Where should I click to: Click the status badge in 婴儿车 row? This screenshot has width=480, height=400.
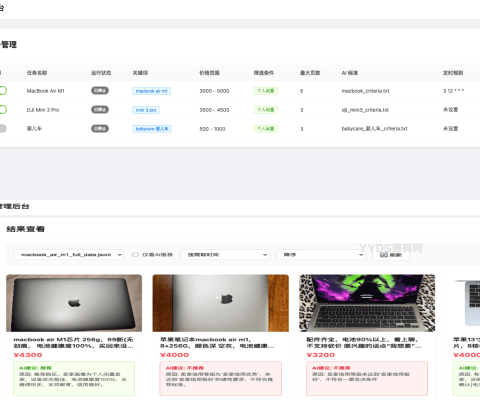pyautogui.click(x=100, y=129)
